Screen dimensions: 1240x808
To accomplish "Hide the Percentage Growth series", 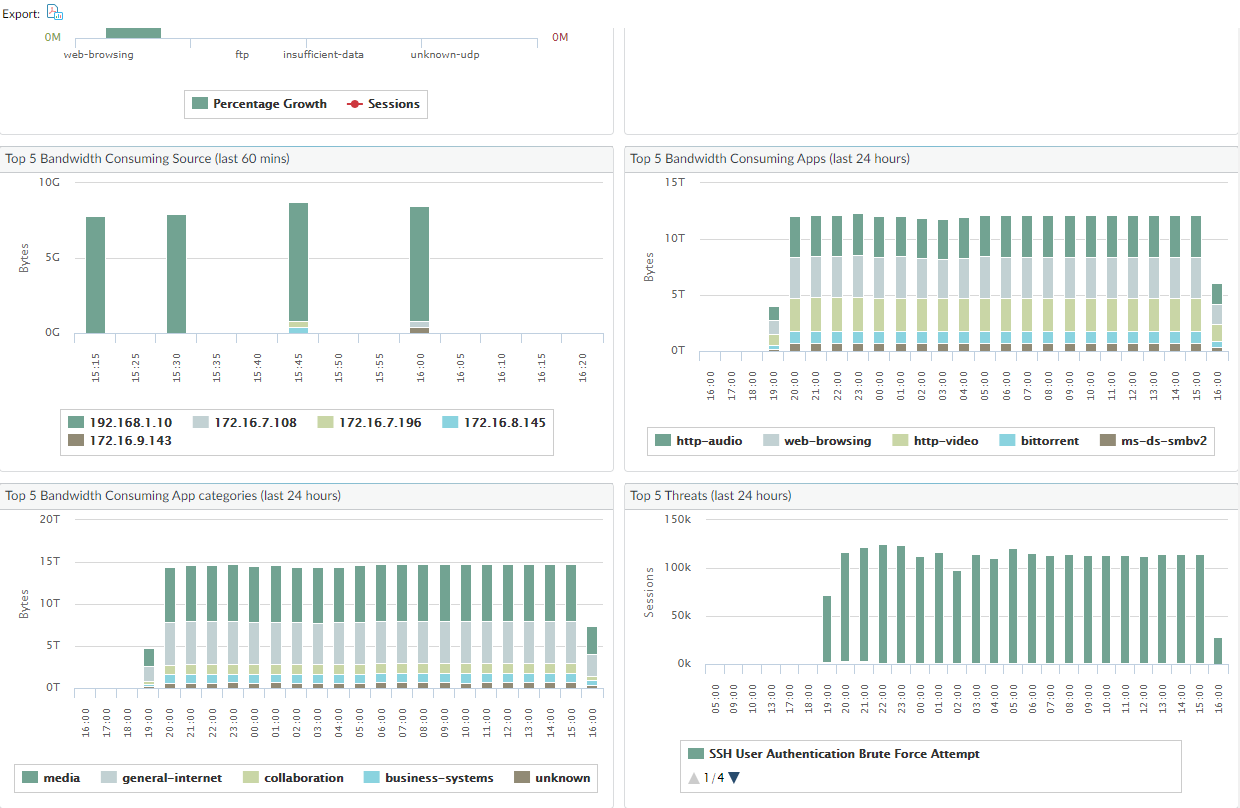I will 269,104.
